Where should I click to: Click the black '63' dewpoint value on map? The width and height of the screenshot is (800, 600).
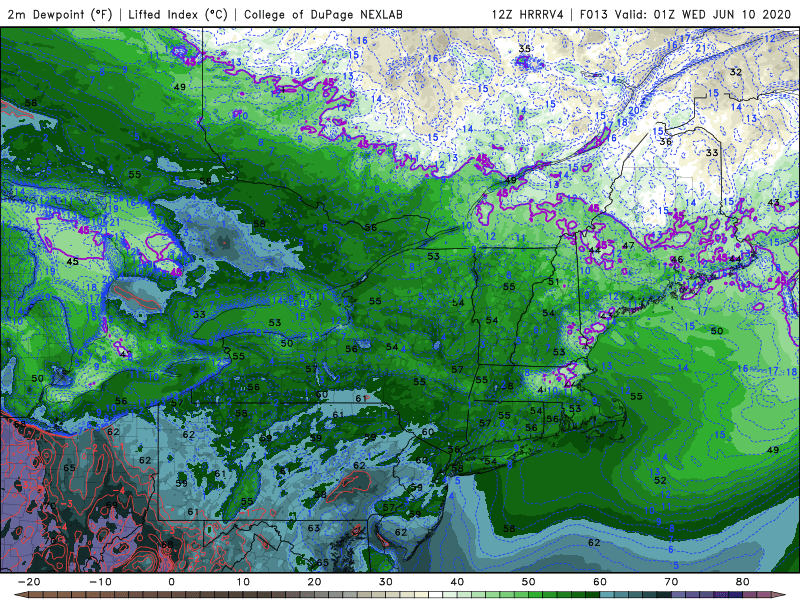[314, 528]
